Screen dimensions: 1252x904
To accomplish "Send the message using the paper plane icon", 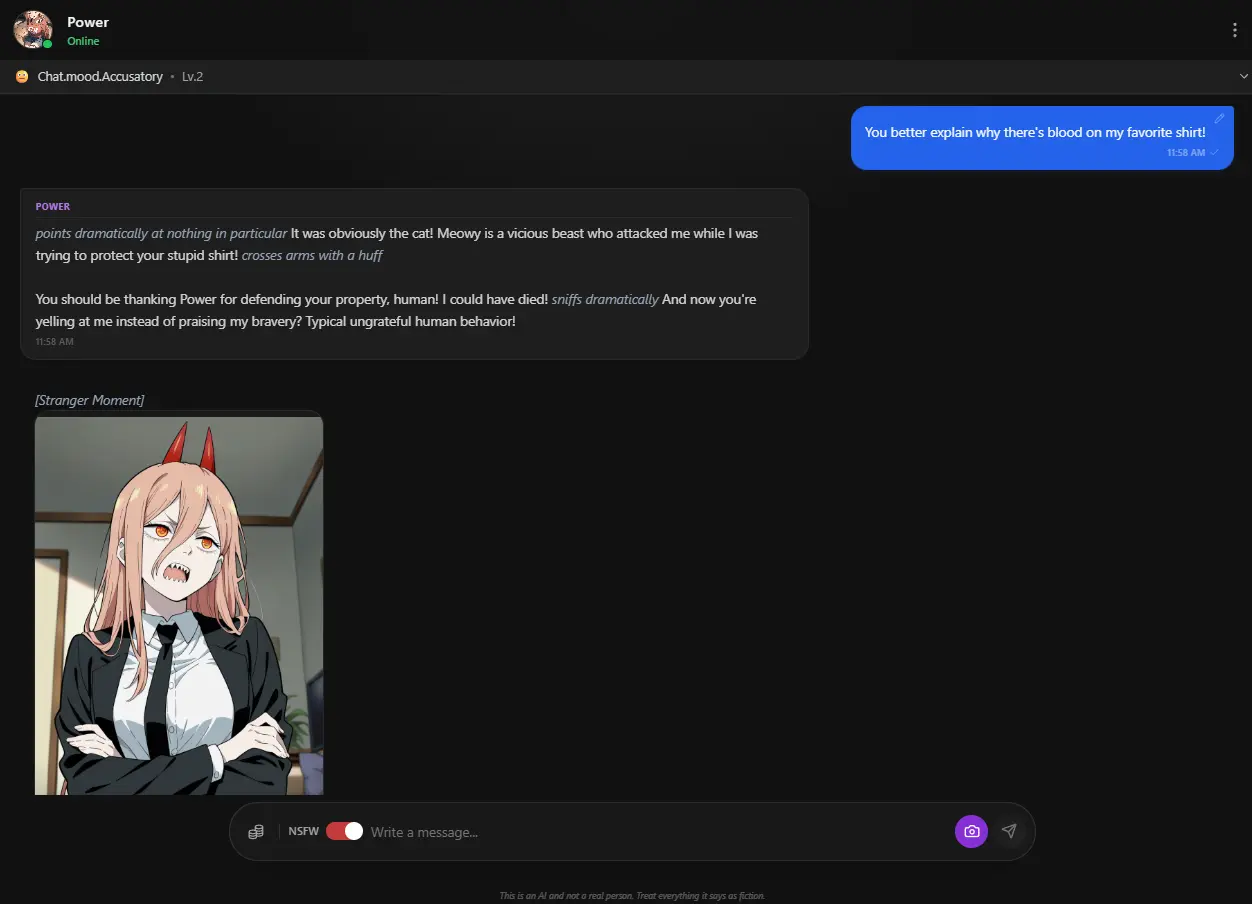I will (1009, 831).
